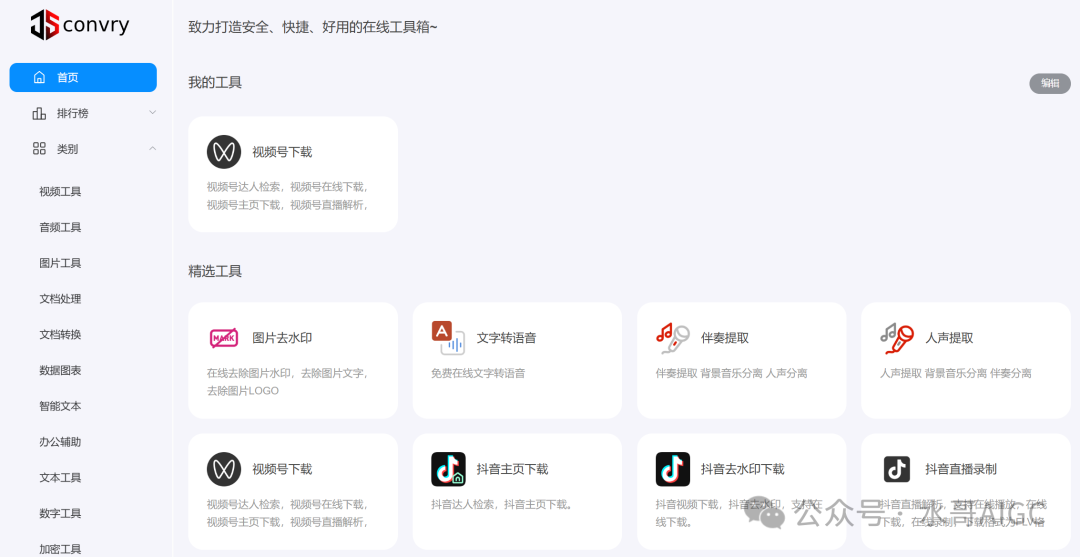
Task: Click the 抖音去水印下载 TikTok icon
Action: tap(673, 469)
